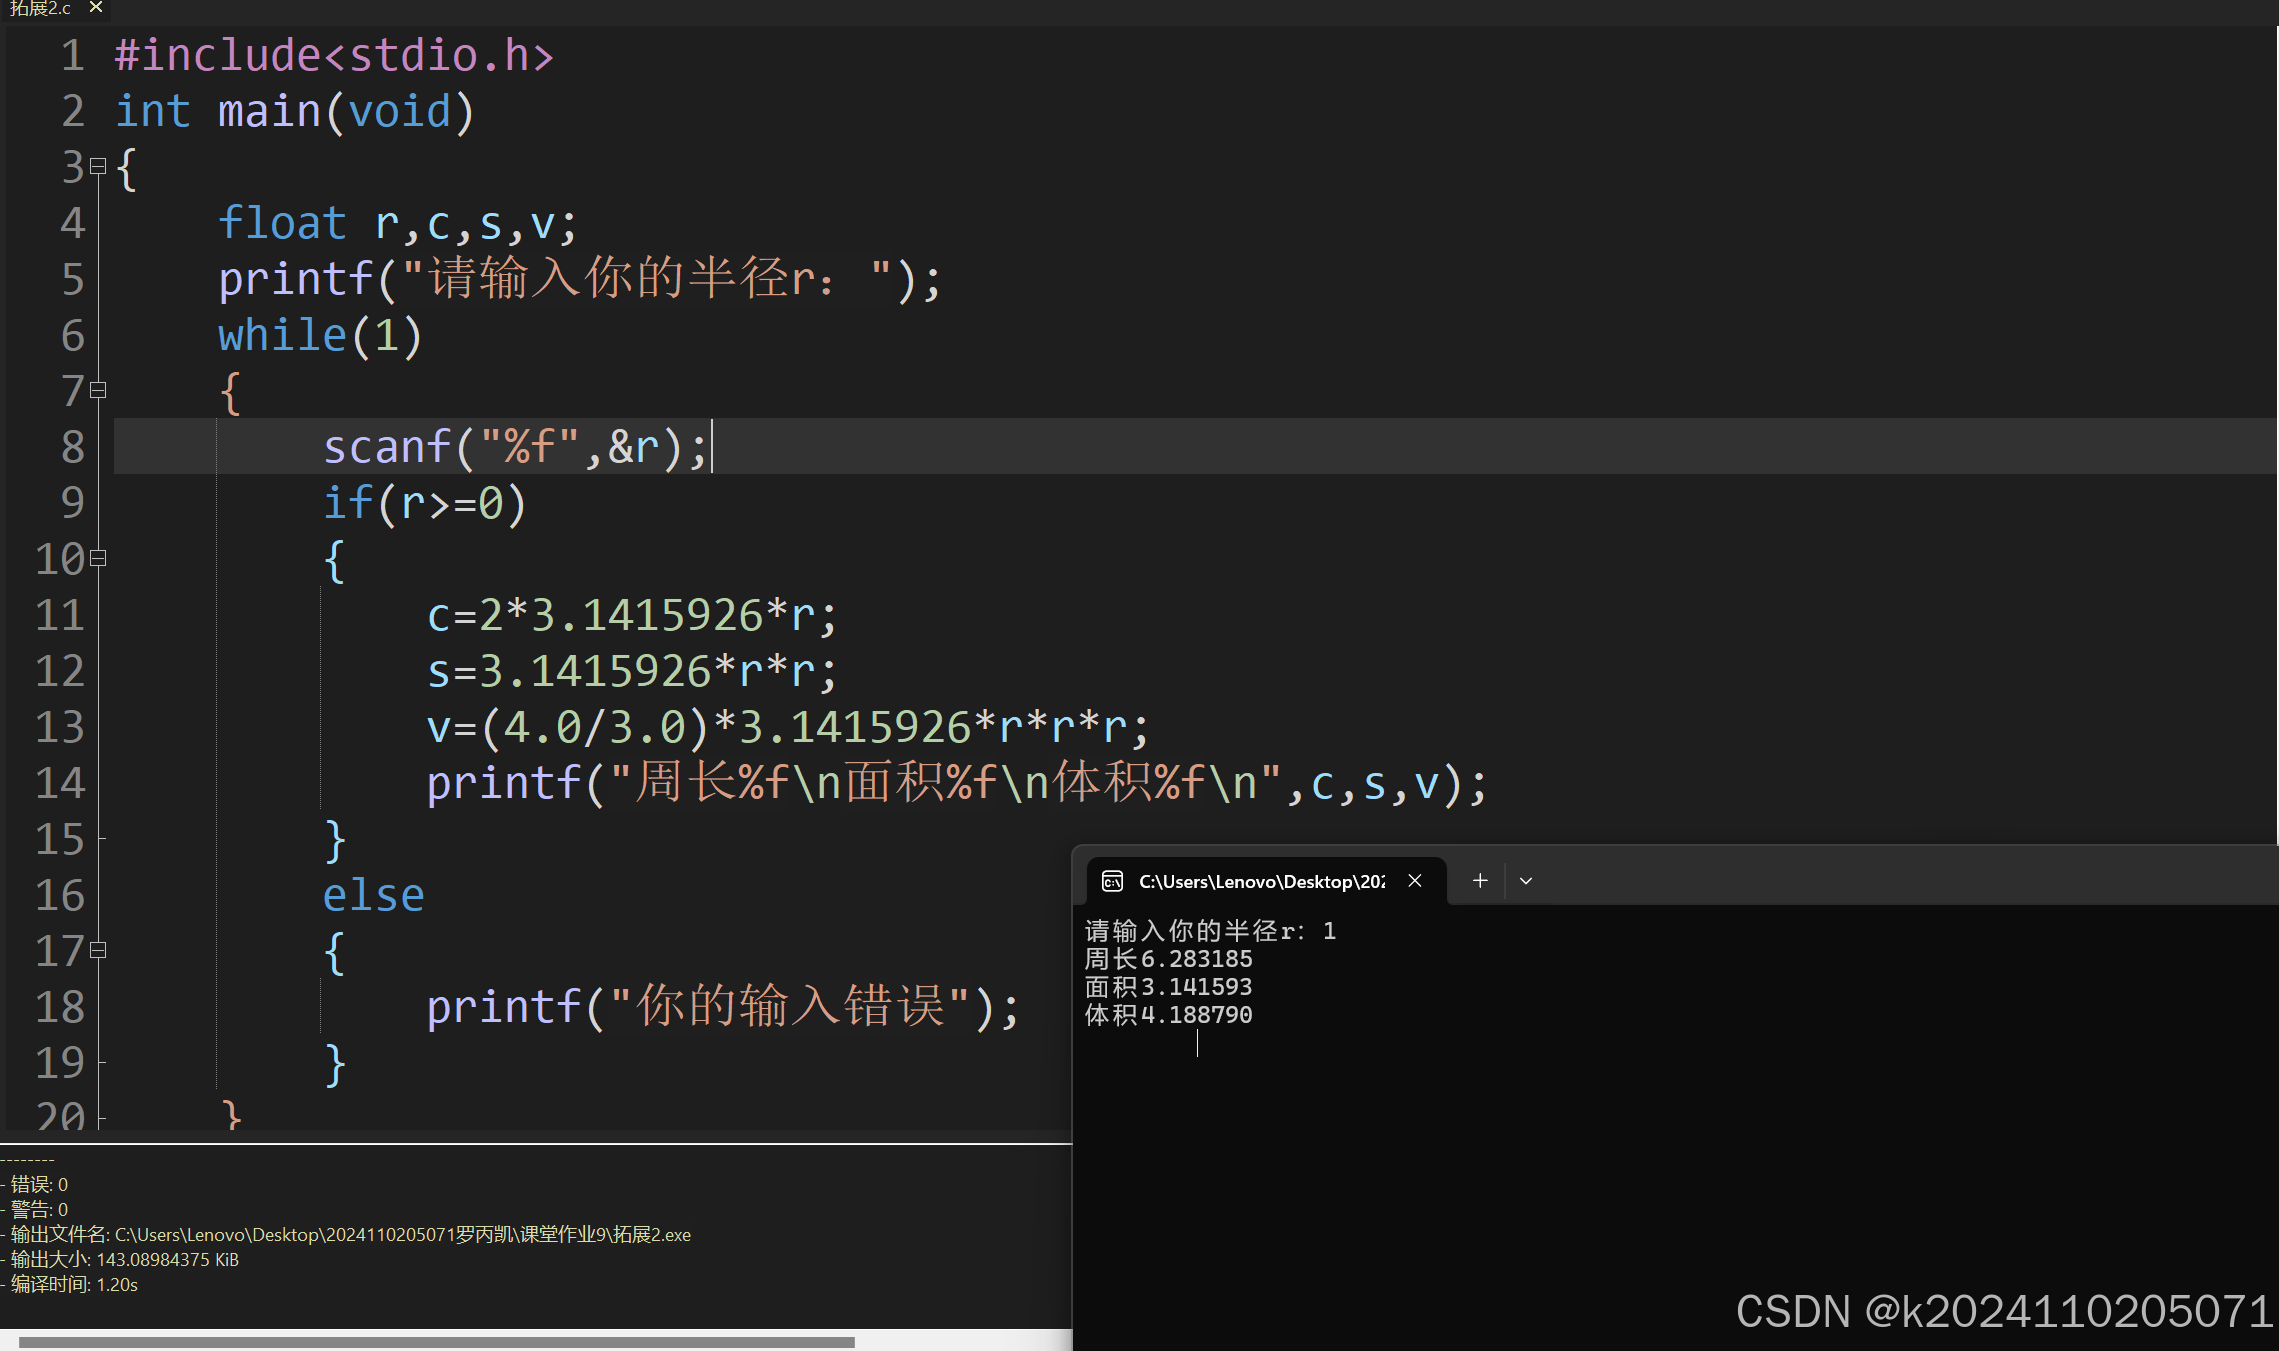The height and width of the screenshot is (1351, 2279).
Task: Select the 拓展2.c file tab
Action: click(40, 8)
